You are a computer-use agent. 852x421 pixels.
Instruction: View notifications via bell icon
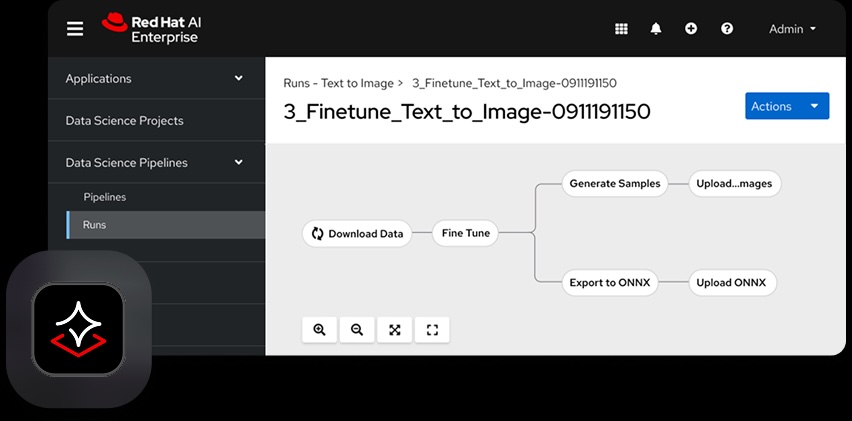tap(656, 29)
